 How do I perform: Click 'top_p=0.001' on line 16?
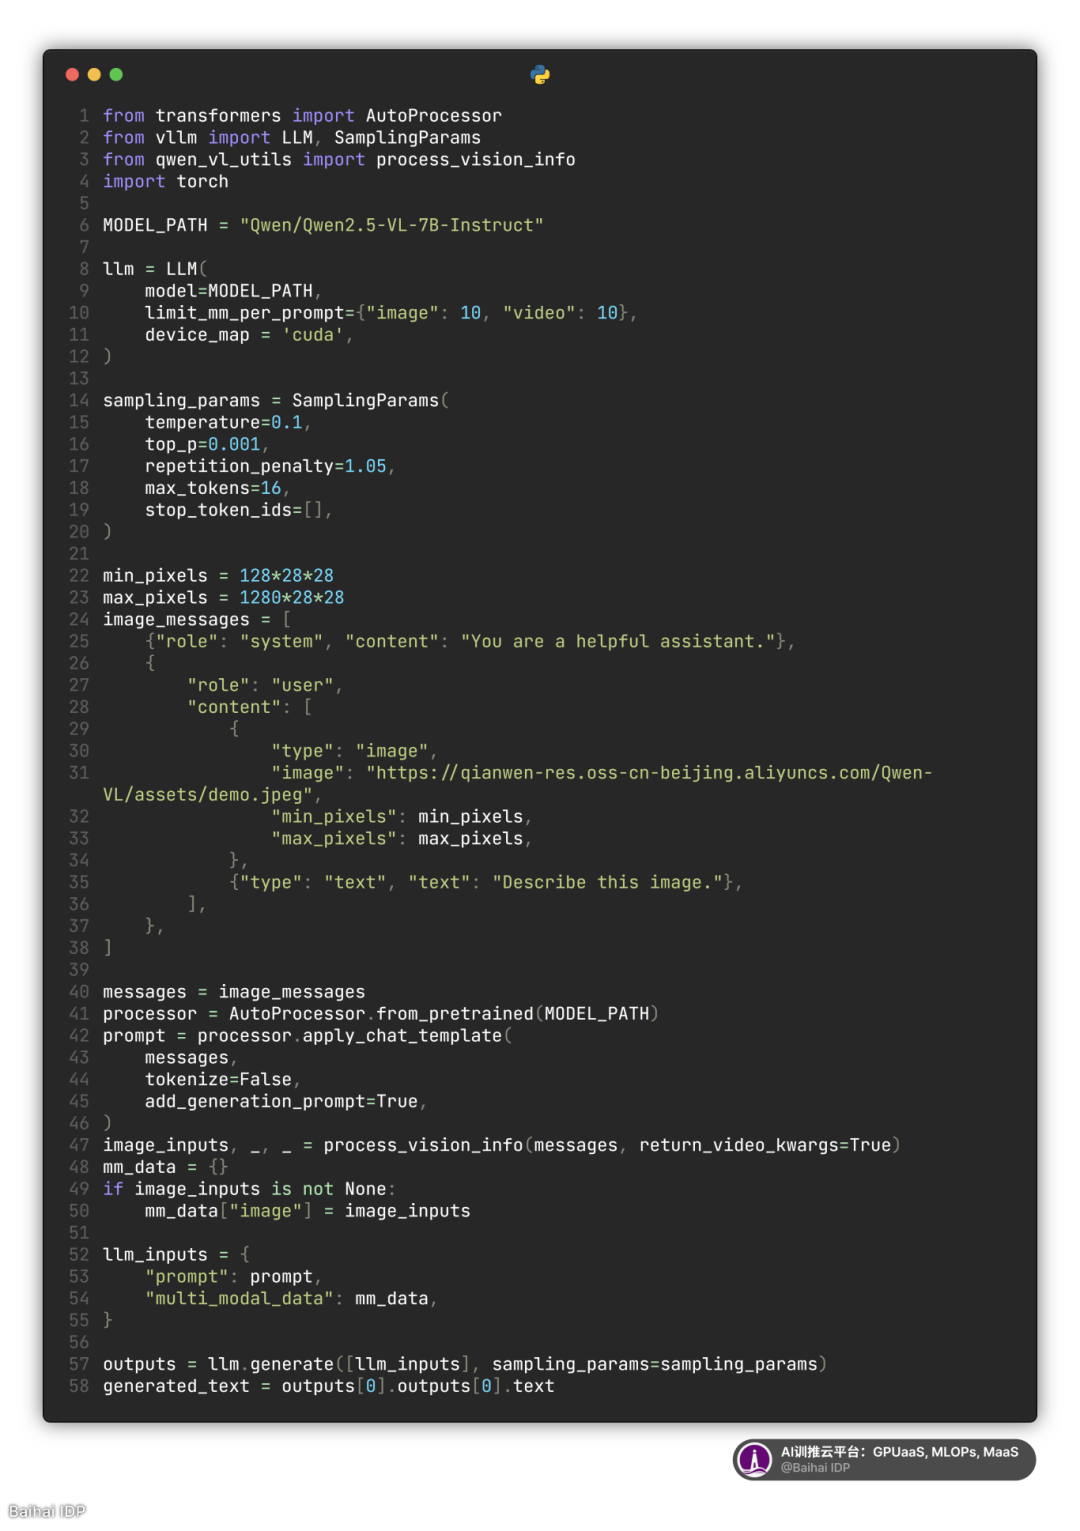(x=203, y=445)
